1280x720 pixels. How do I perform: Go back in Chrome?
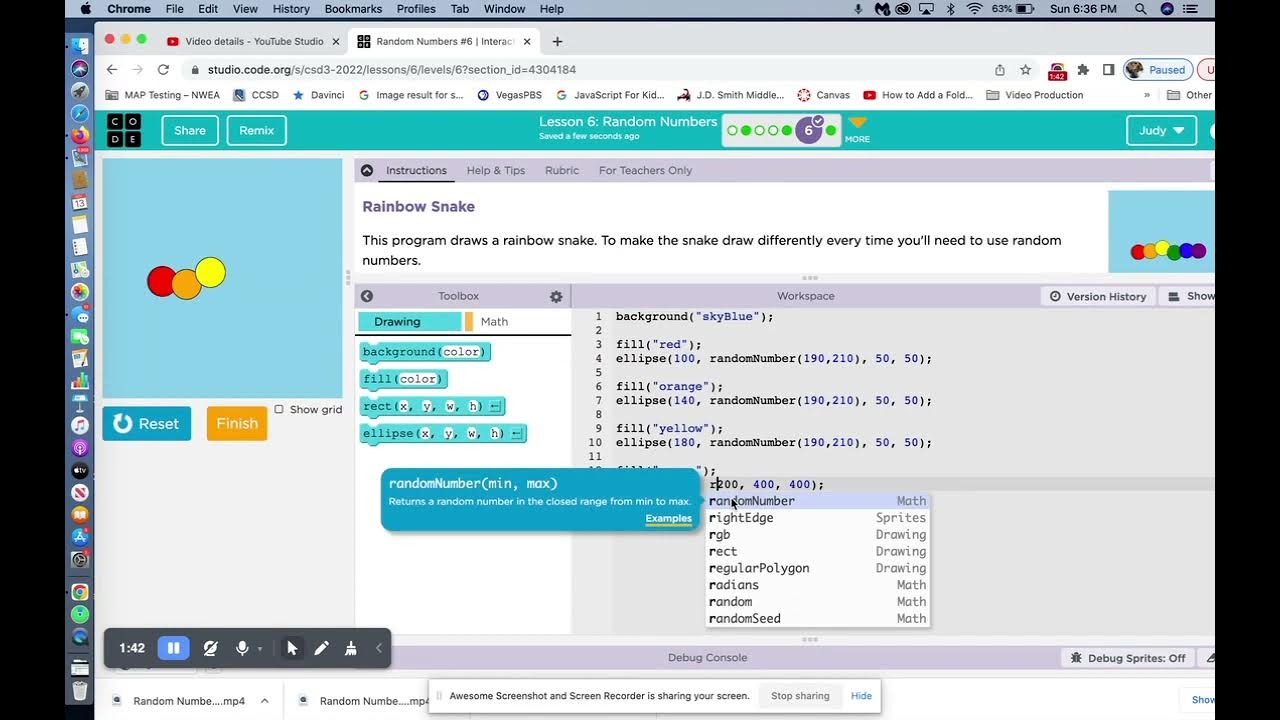(112, 70)
